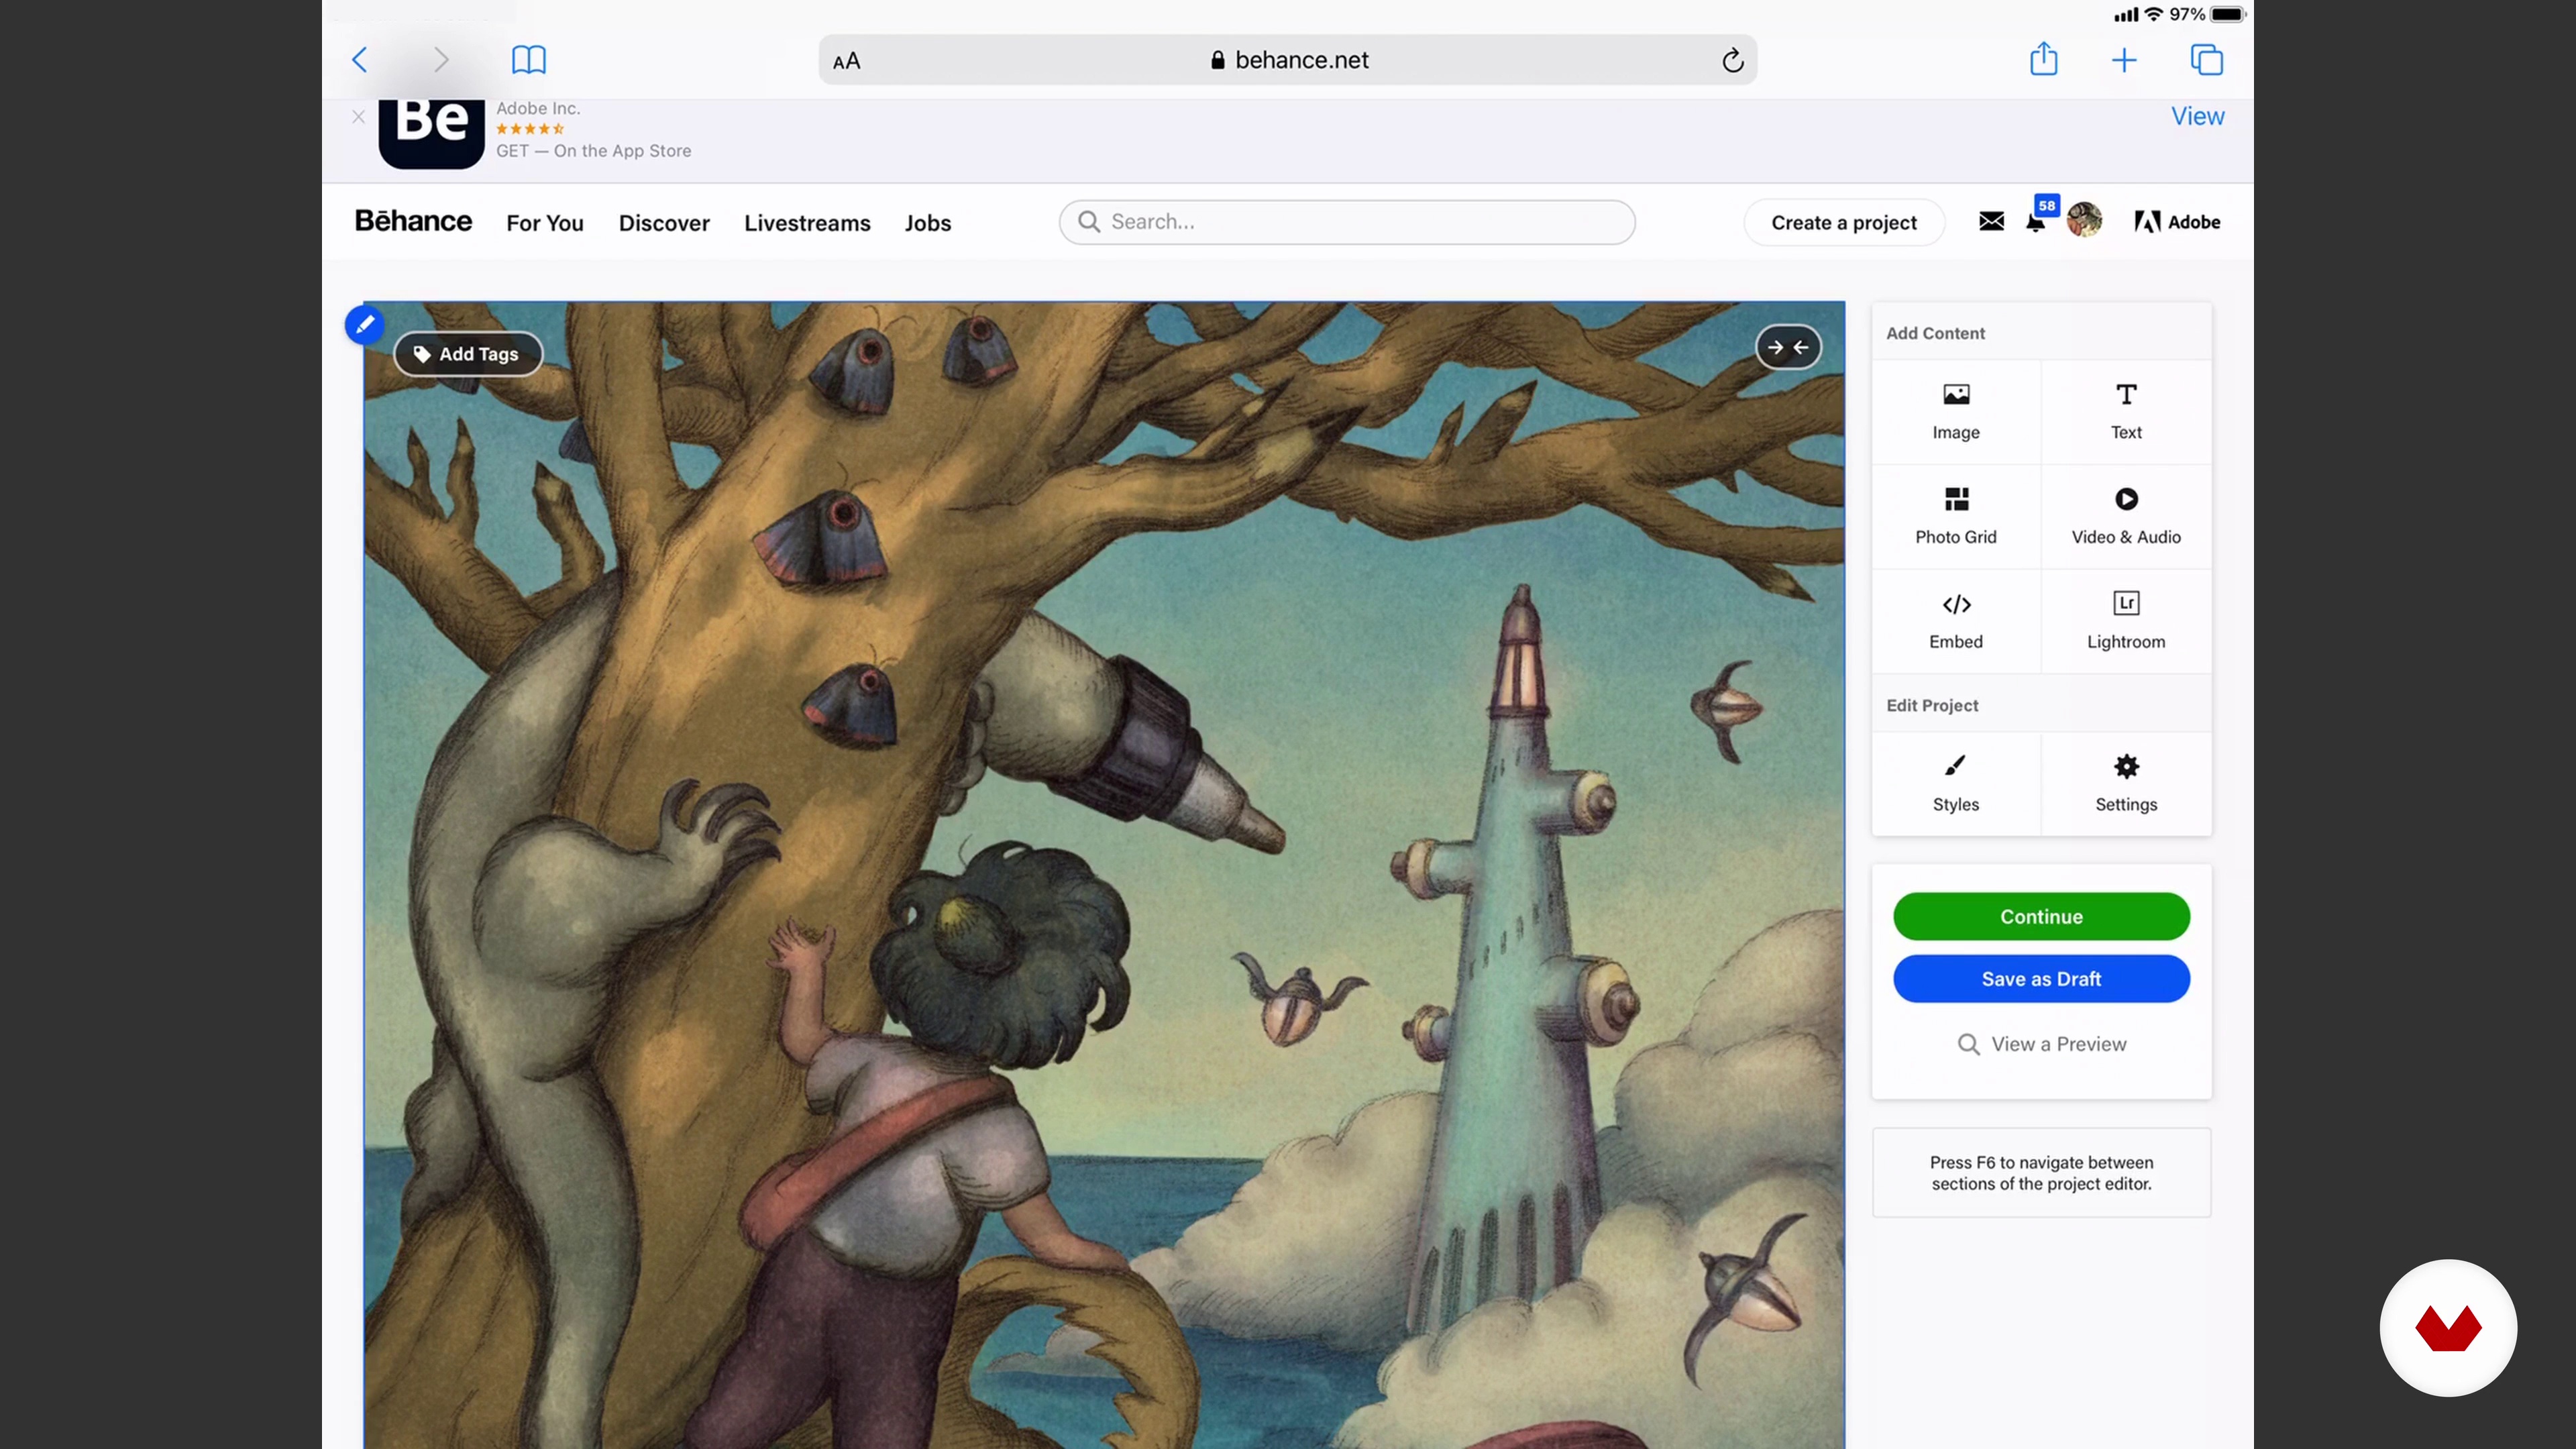Tap the battery status indicator
Screen dimensions: 2576x1449
pos(2229,14)
